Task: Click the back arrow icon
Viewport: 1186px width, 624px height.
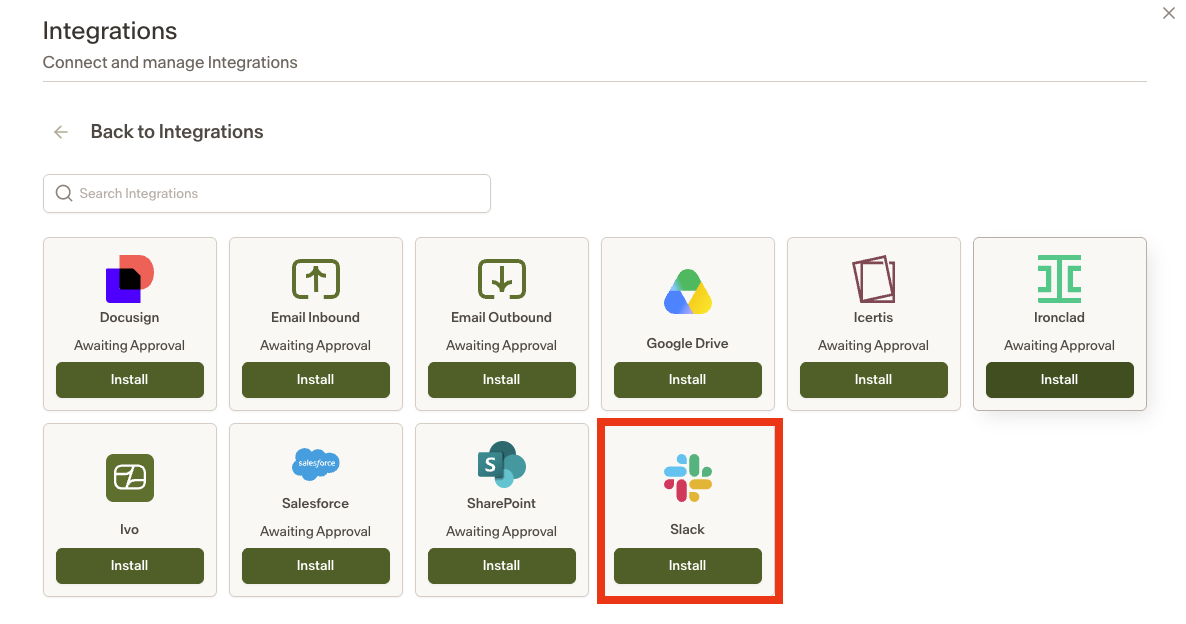Action: (x=61, y=132)
